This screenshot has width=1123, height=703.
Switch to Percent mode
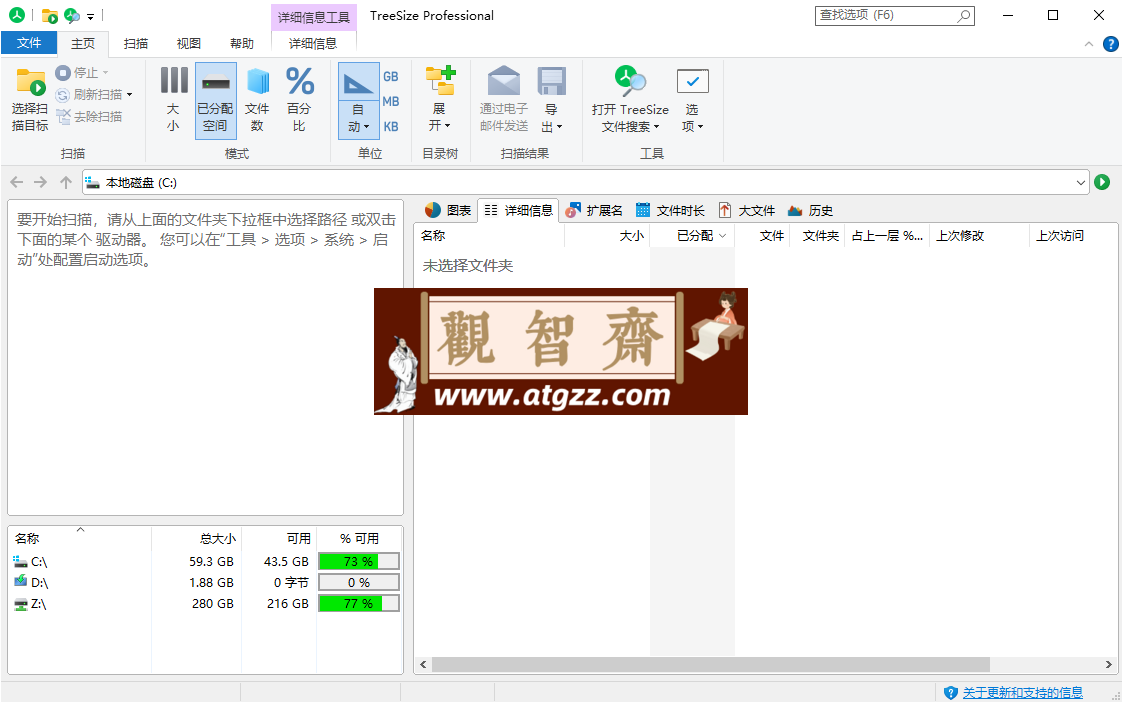[299, 101]
